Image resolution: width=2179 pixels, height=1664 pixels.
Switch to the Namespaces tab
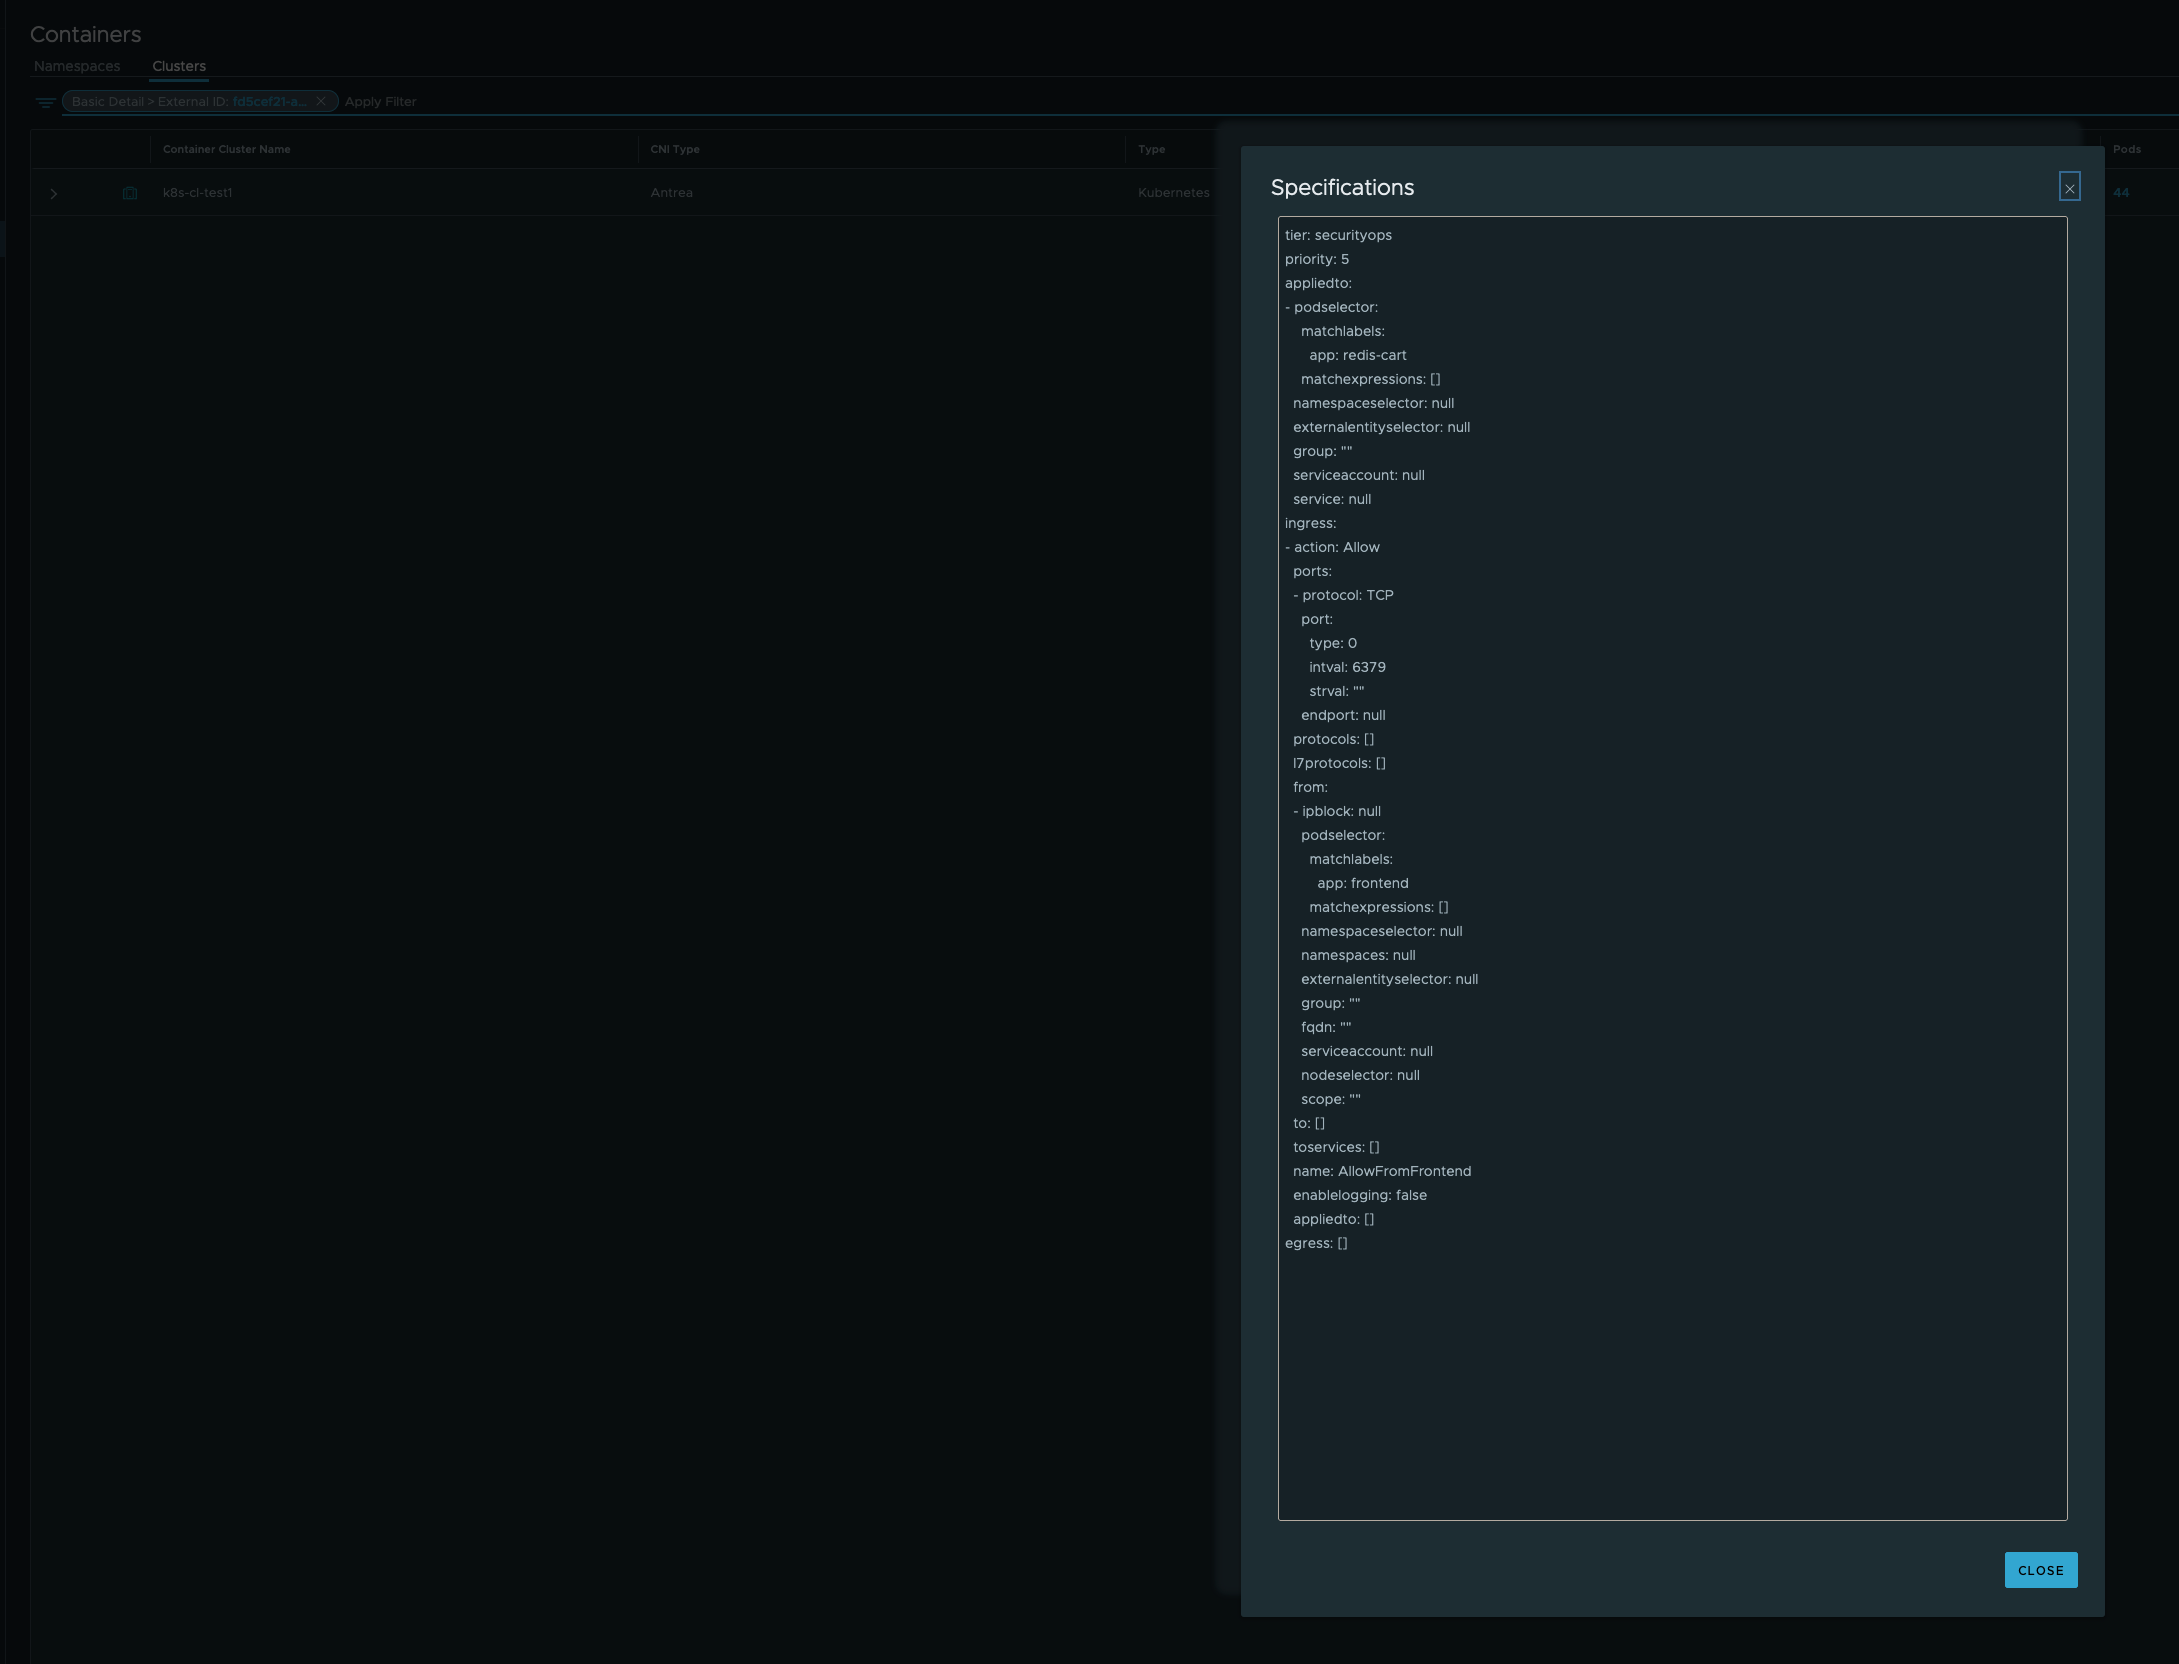pos(76,66)
